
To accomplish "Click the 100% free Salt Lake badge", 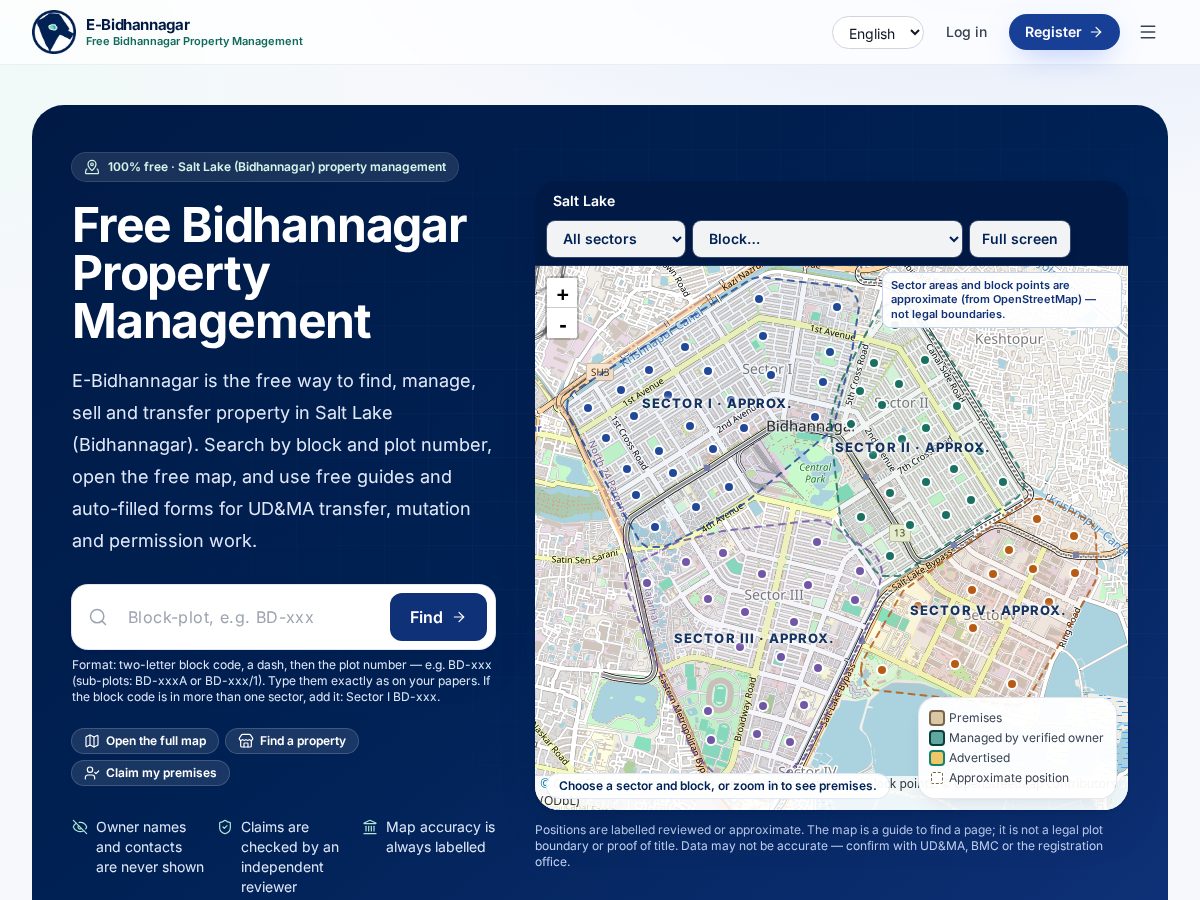I will [265, 167].
